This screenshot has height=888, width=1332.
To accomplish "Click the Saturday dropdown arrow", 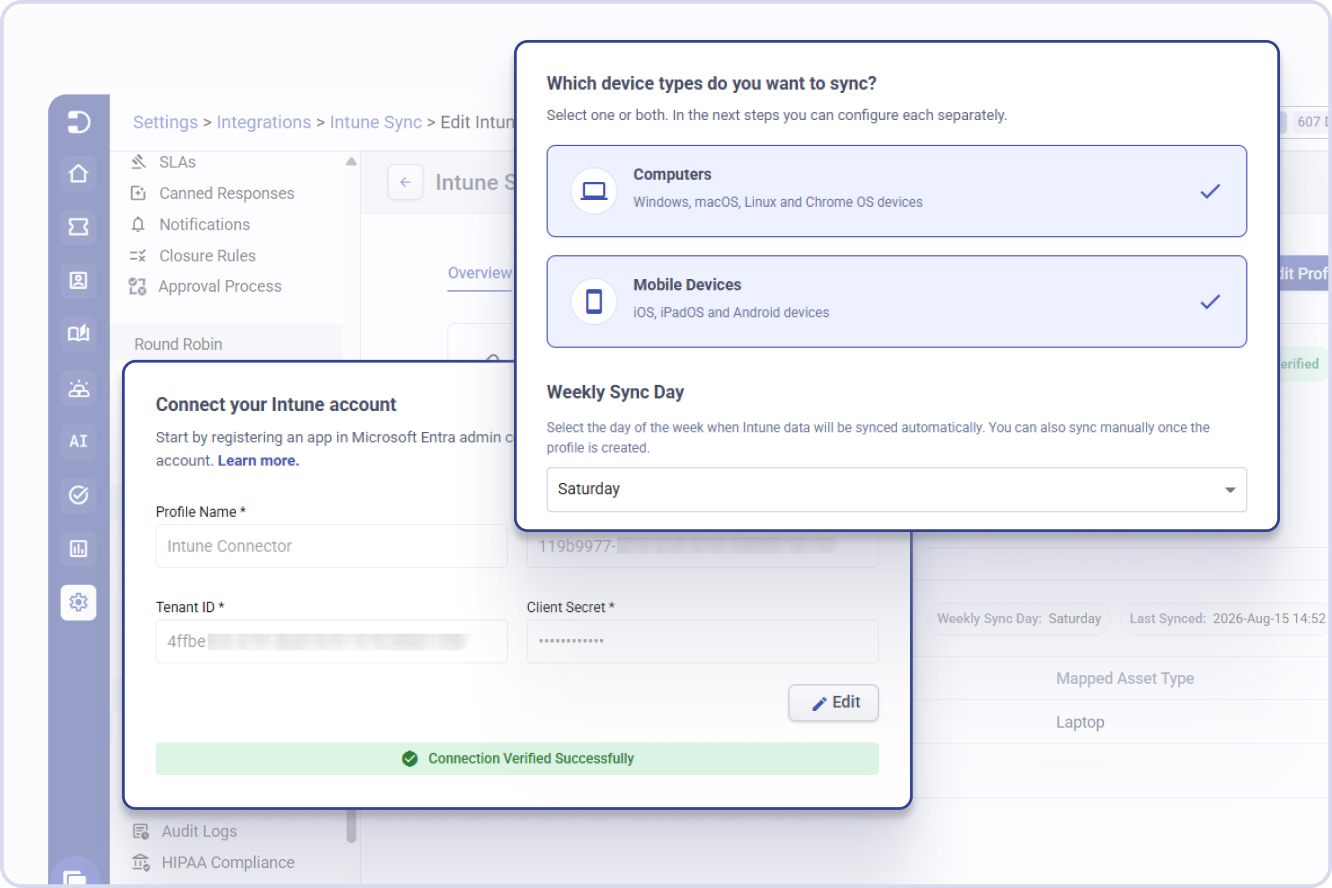I will (x=1230, y=490).
